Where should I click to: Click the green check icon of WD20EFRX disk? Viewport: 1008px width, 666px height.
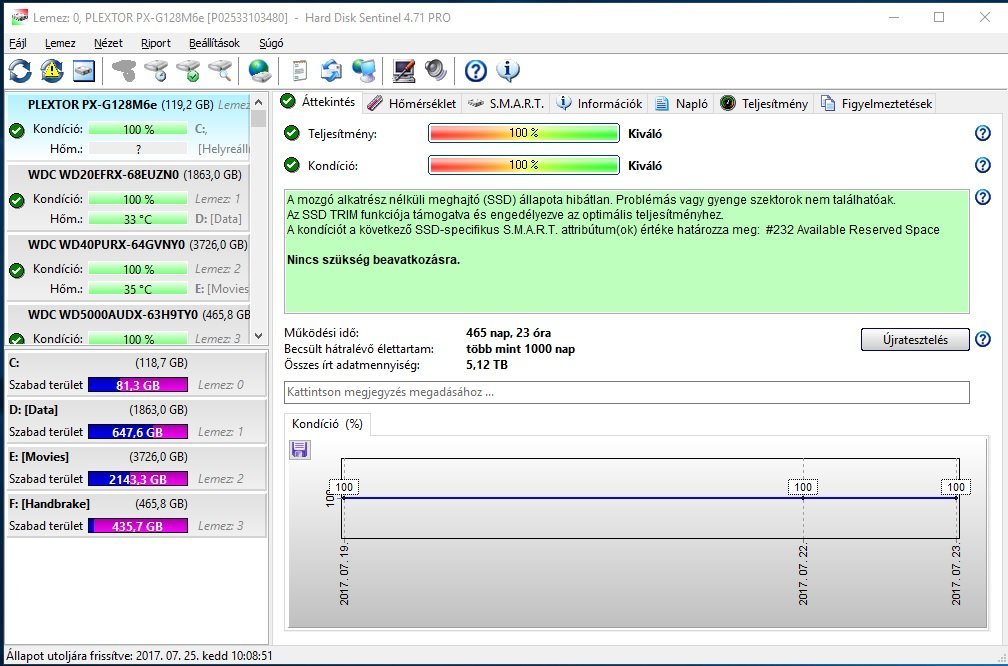(17, 201)
